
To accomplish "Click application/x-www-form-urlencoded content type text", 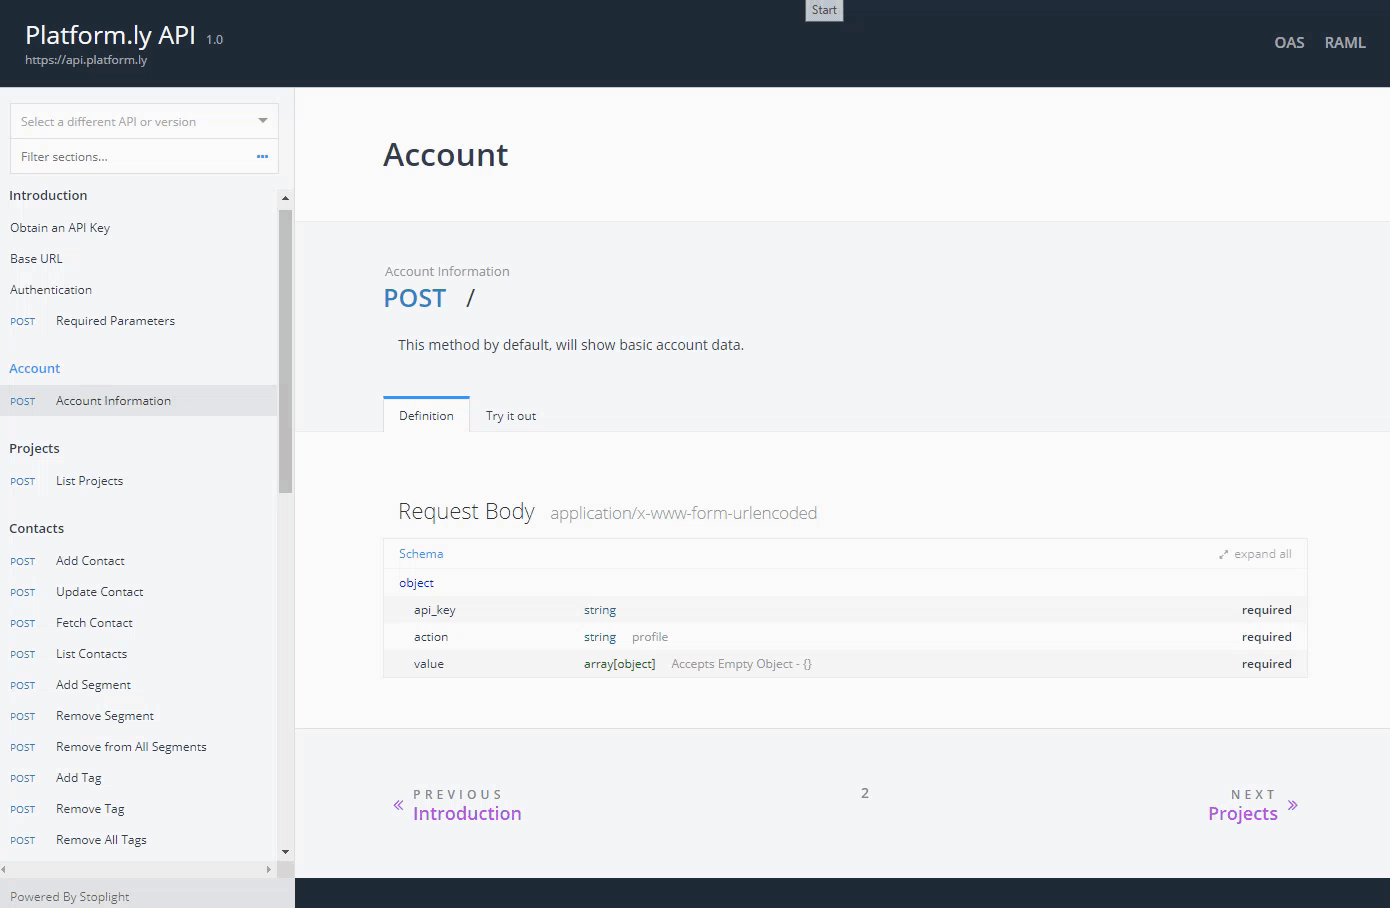I will point(683,513).
